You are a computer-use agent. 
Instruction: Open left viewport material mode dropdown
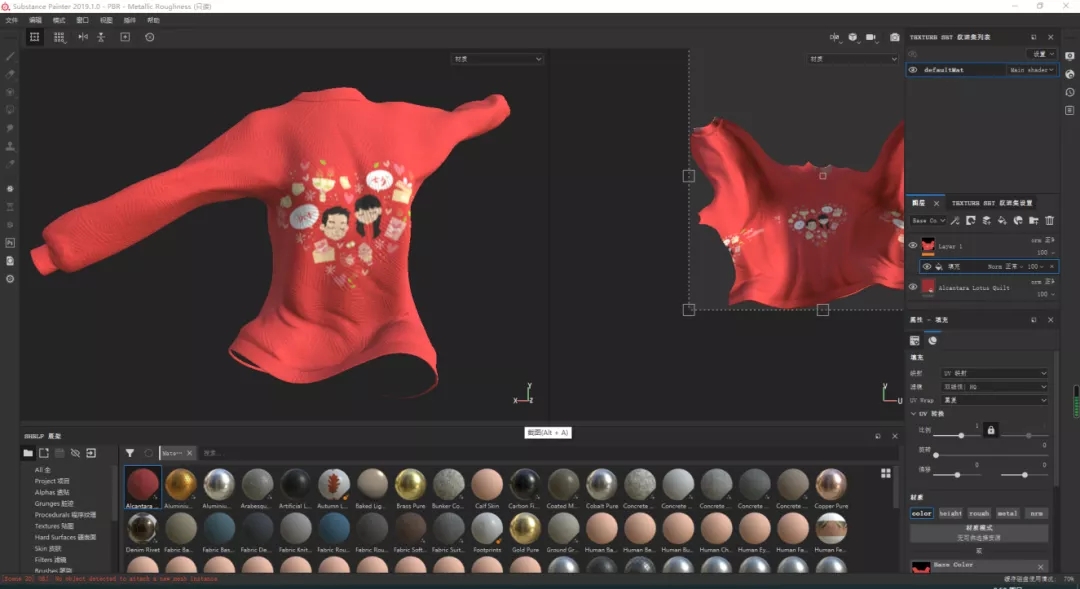497,59
